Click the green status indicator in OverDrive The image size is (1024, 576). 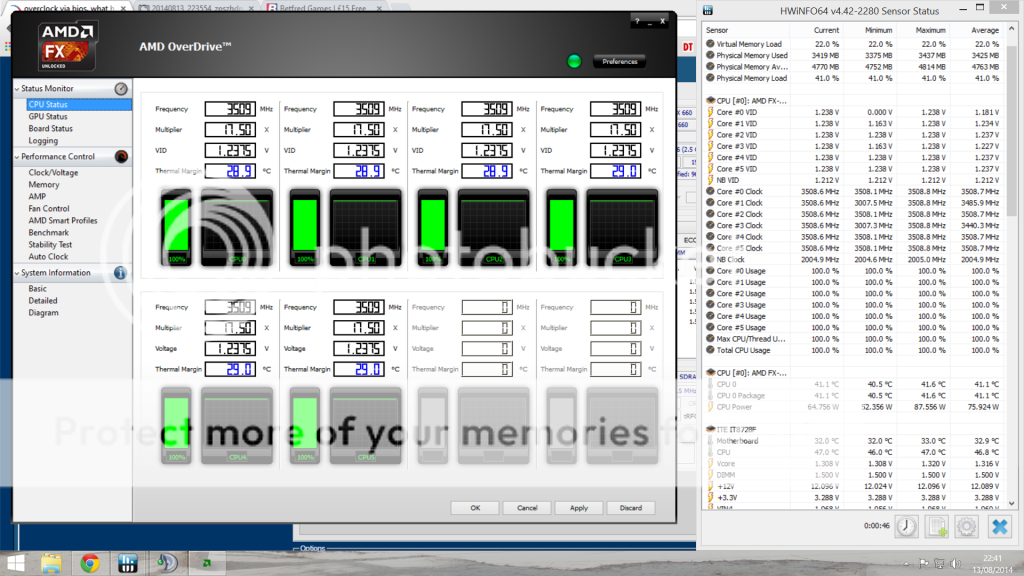click(x=574, y=61)
